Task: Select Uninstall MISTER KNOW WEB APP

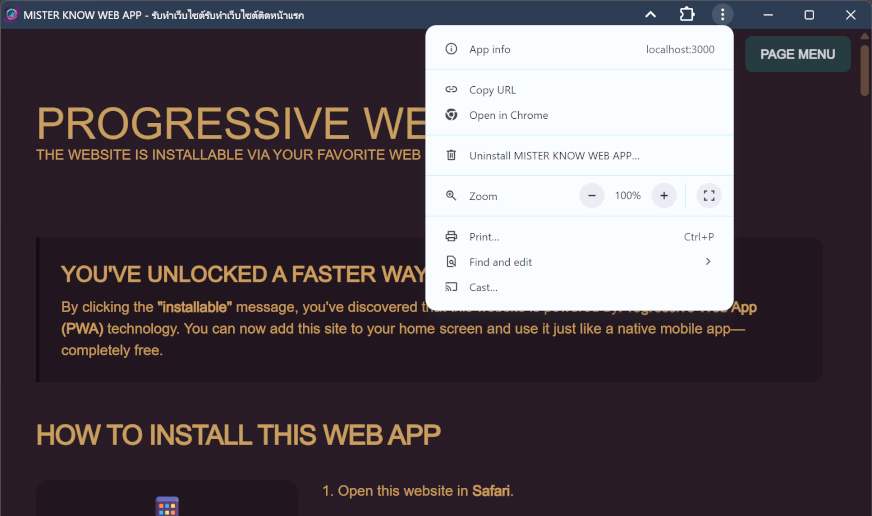Action: coord(579,155)
